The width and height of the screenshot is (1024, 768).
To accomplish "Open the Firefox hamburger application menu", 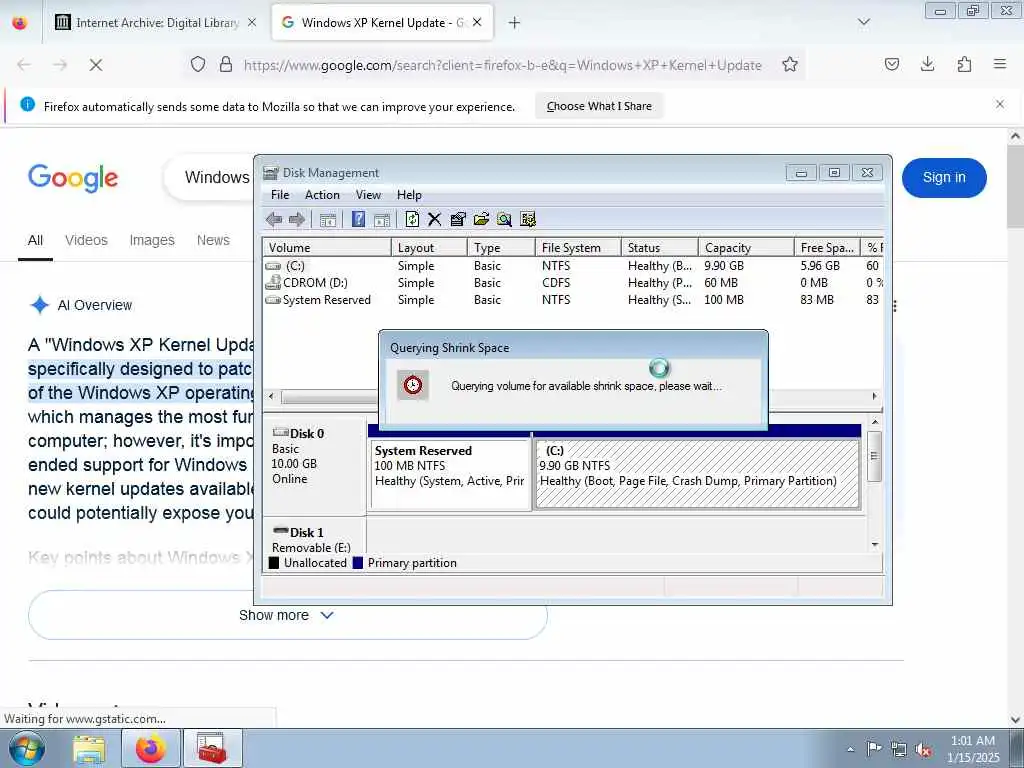I will click(x=1000, y=64).
